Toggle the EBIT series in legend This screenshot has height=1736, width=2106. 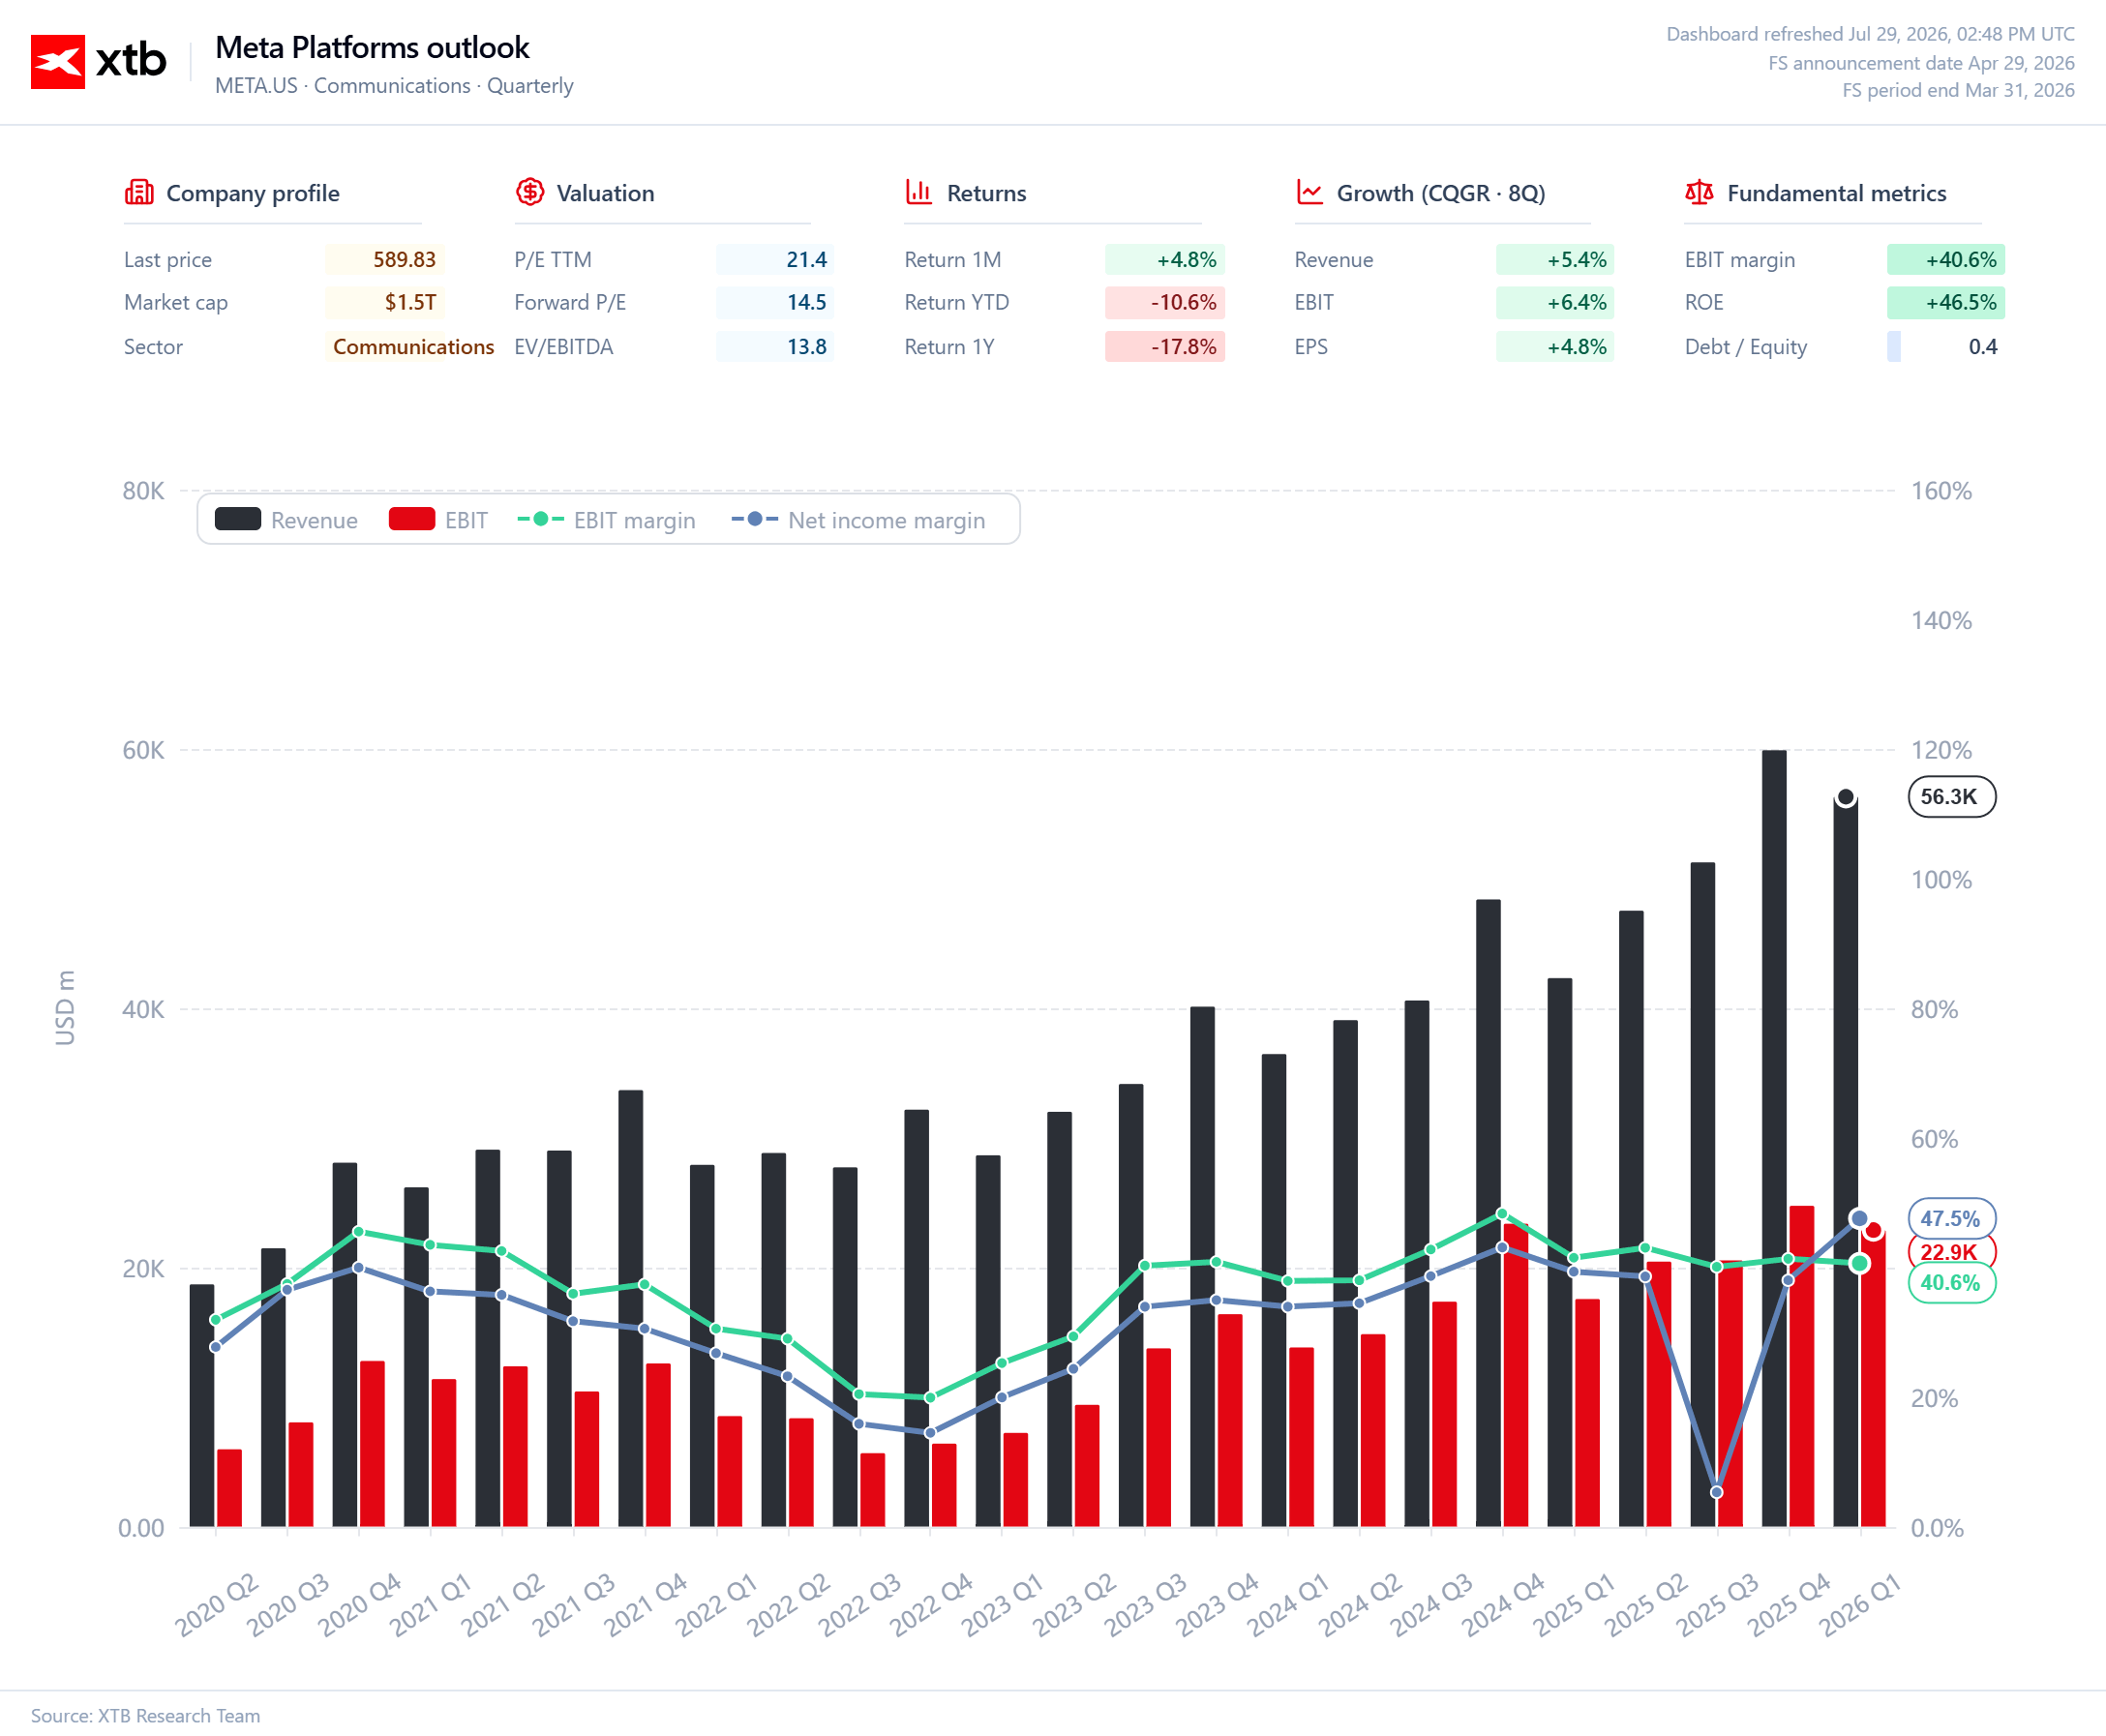(438, 520)
